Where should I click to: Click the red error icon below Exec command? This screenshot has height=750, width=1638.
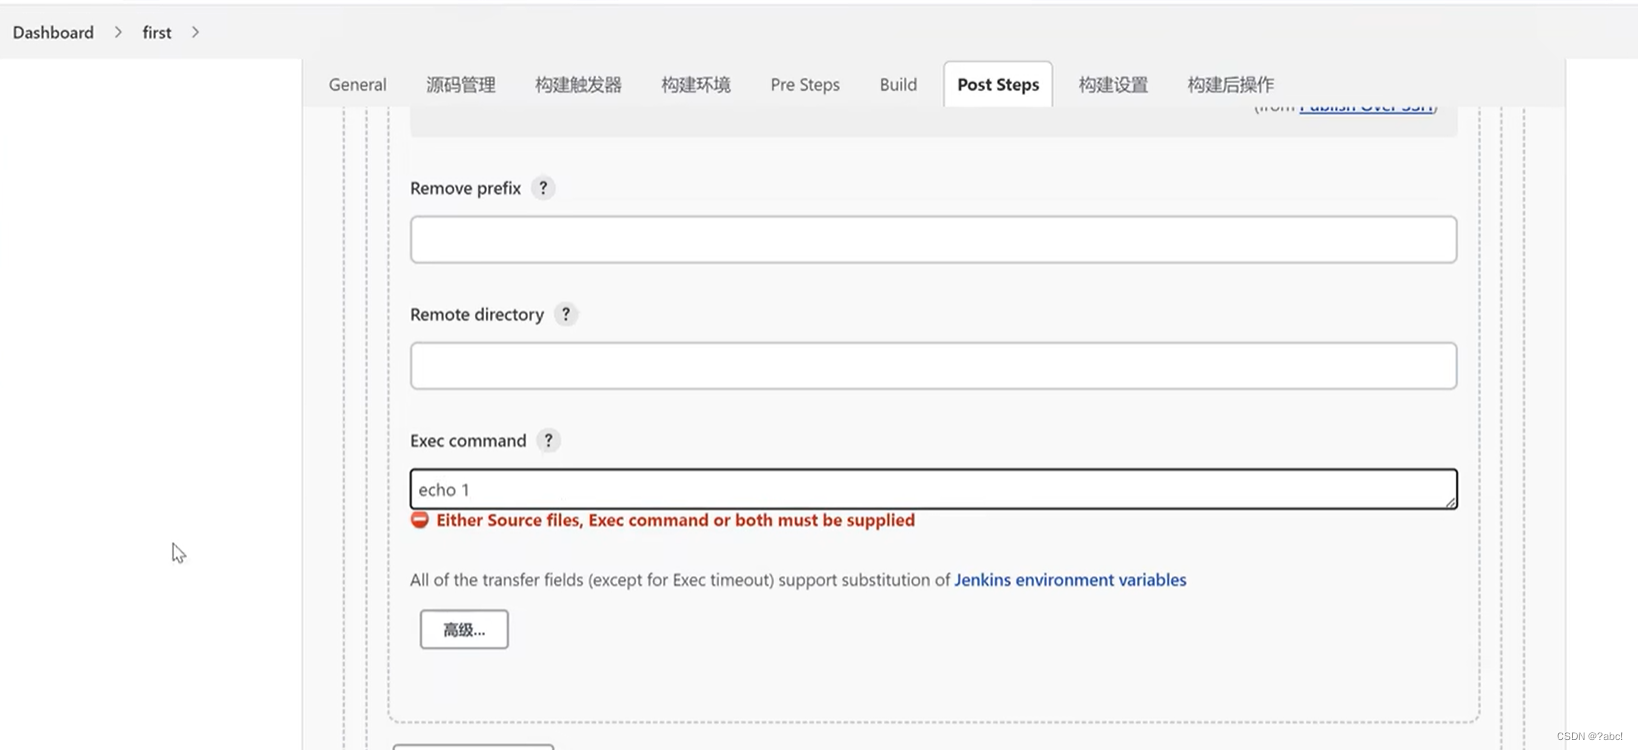(420, 520)
